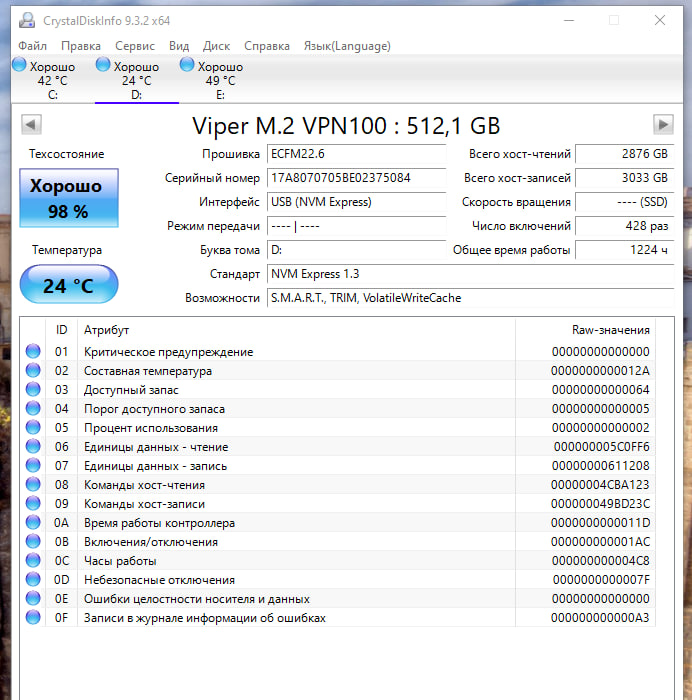Click status dot of attribute 08 Команды хост-чтения
Image resolution: width=692 pixels, height=700 pixels.
click(33, 484)
